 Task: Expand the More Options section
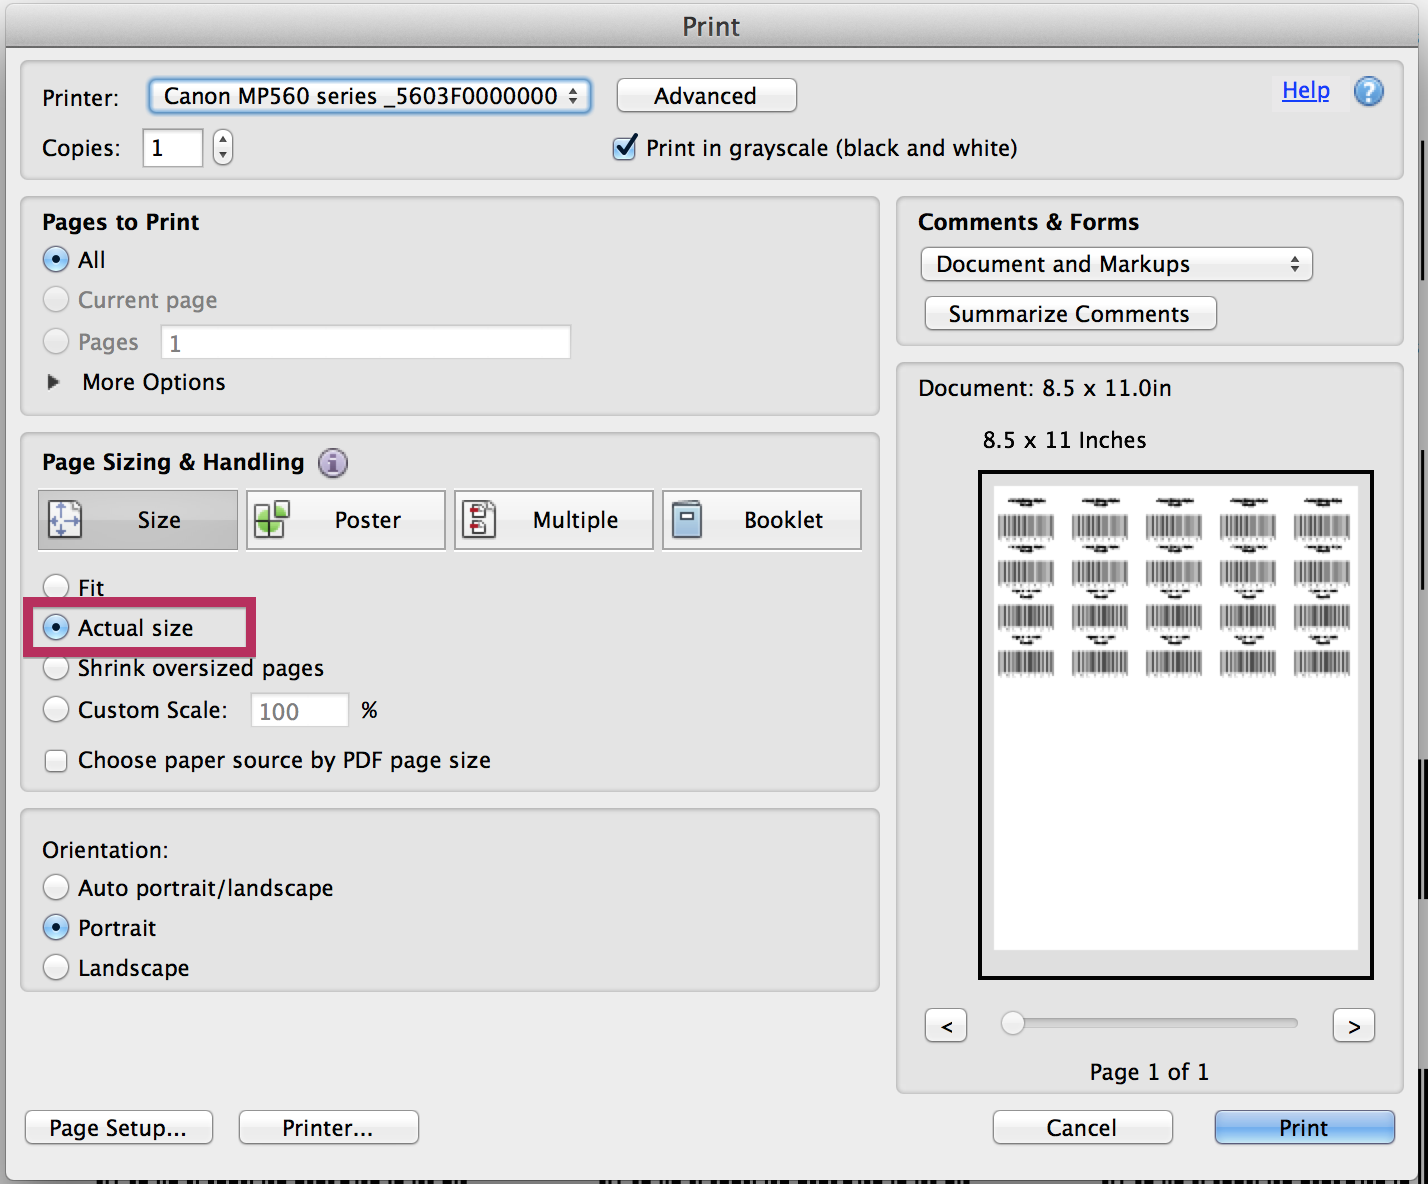pos(52,381)
